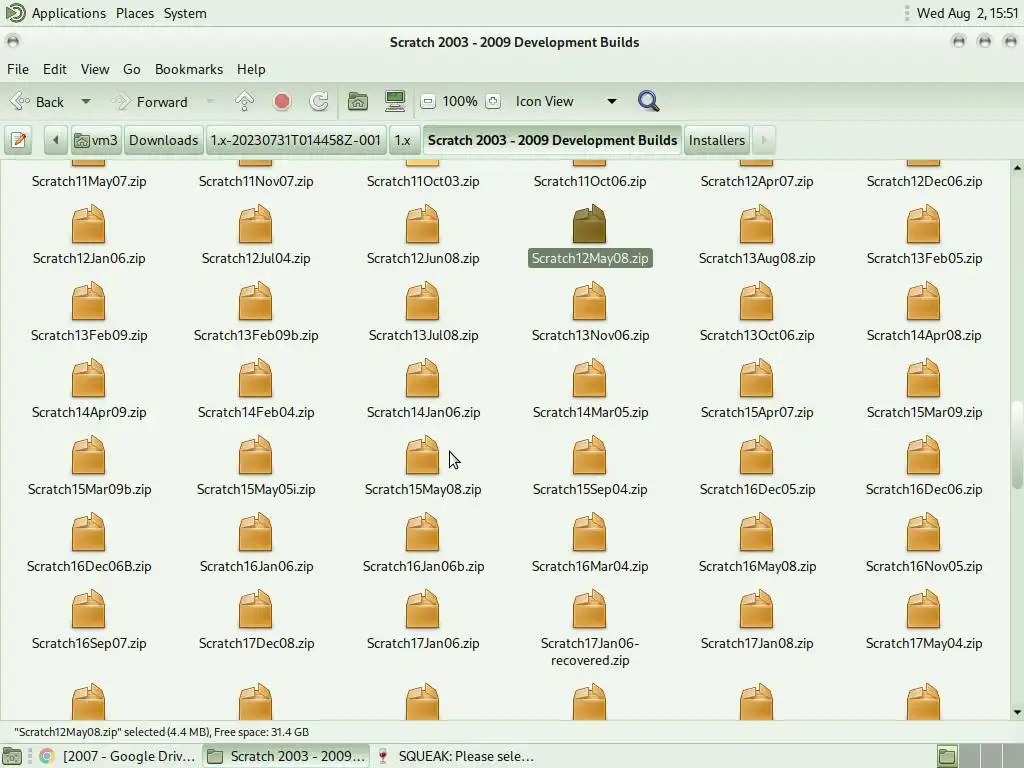Open the Help menu
The image size is (1024, 768).
pos(251,69)
